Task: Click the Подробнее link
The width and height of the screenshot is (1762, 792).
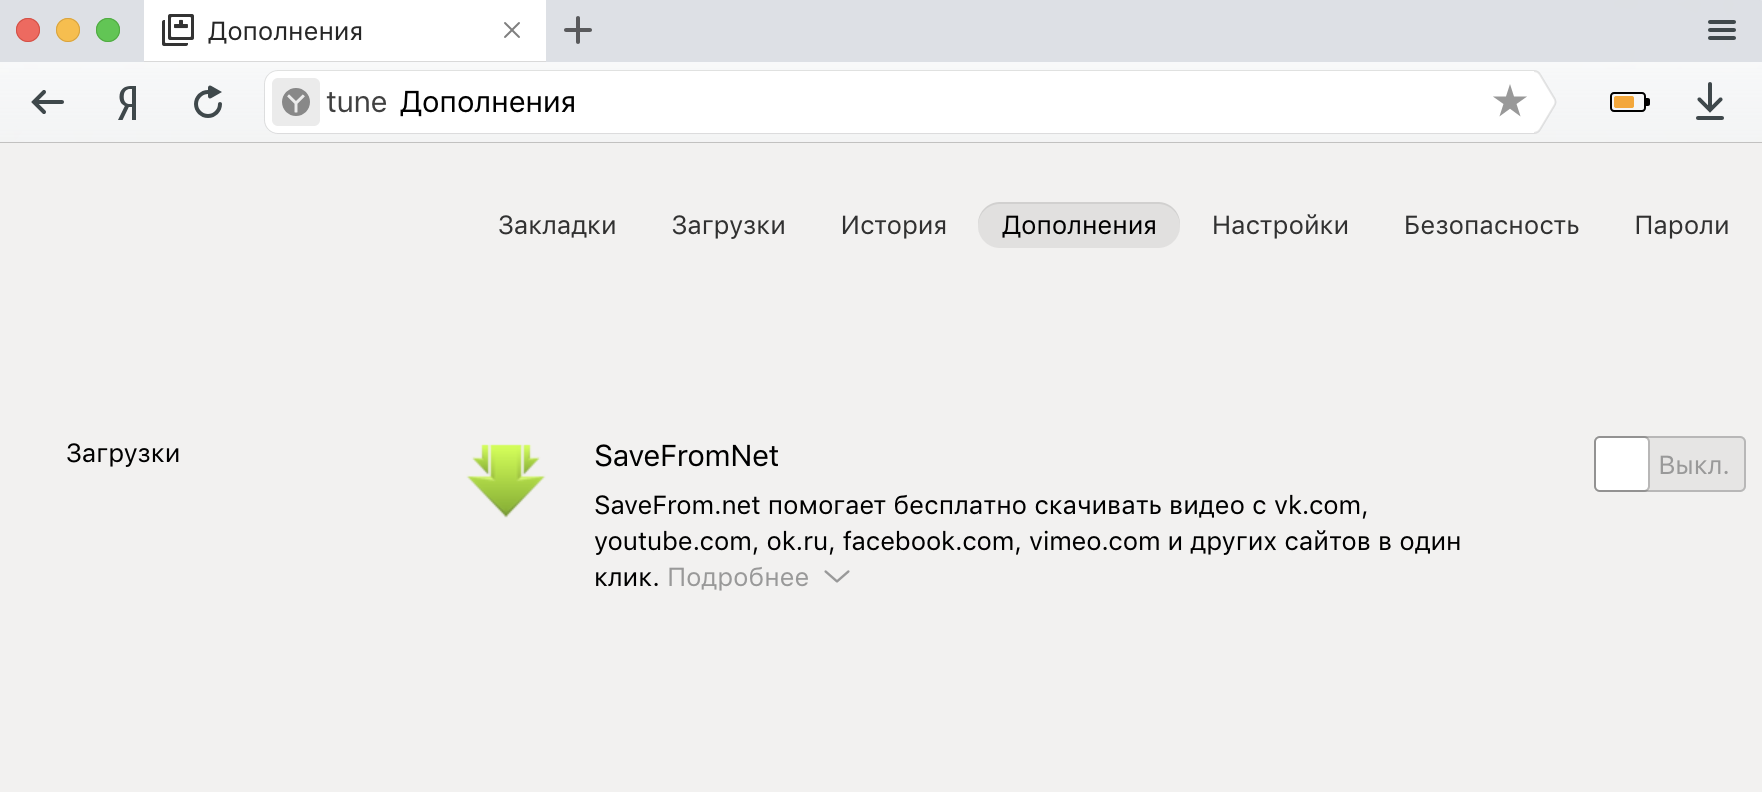Action: click(x=738, y=578)
